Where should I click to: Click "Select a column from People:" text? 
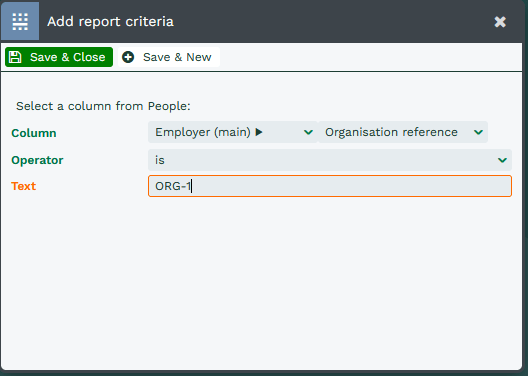[103, 106]
